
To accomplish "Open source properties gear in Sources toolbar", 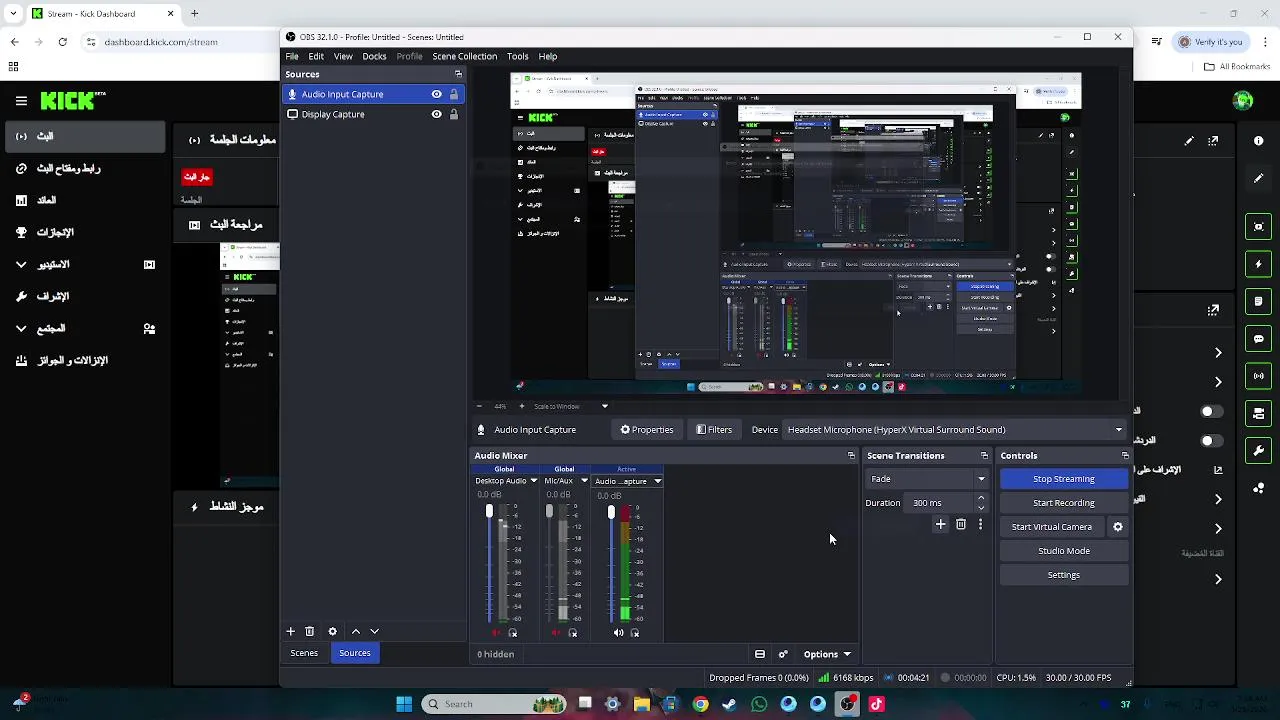I will [332, 631].
